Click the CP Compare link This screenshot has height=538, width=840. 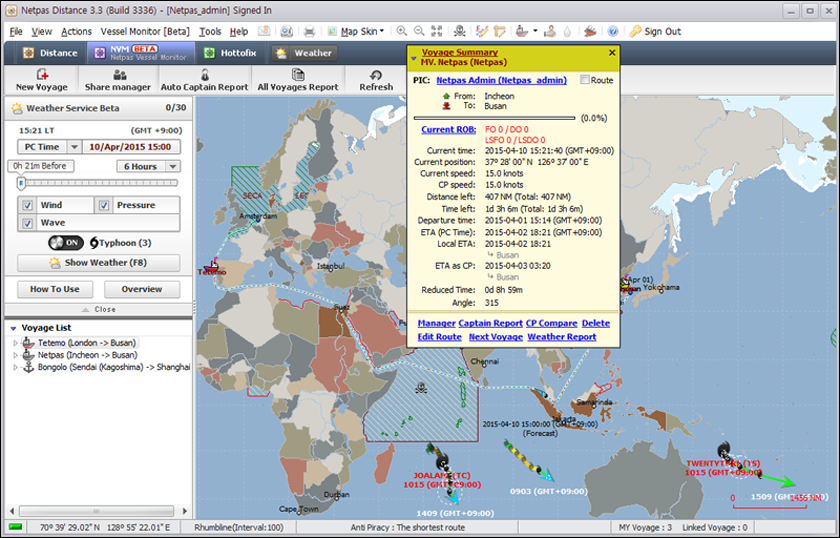(551, 324)
